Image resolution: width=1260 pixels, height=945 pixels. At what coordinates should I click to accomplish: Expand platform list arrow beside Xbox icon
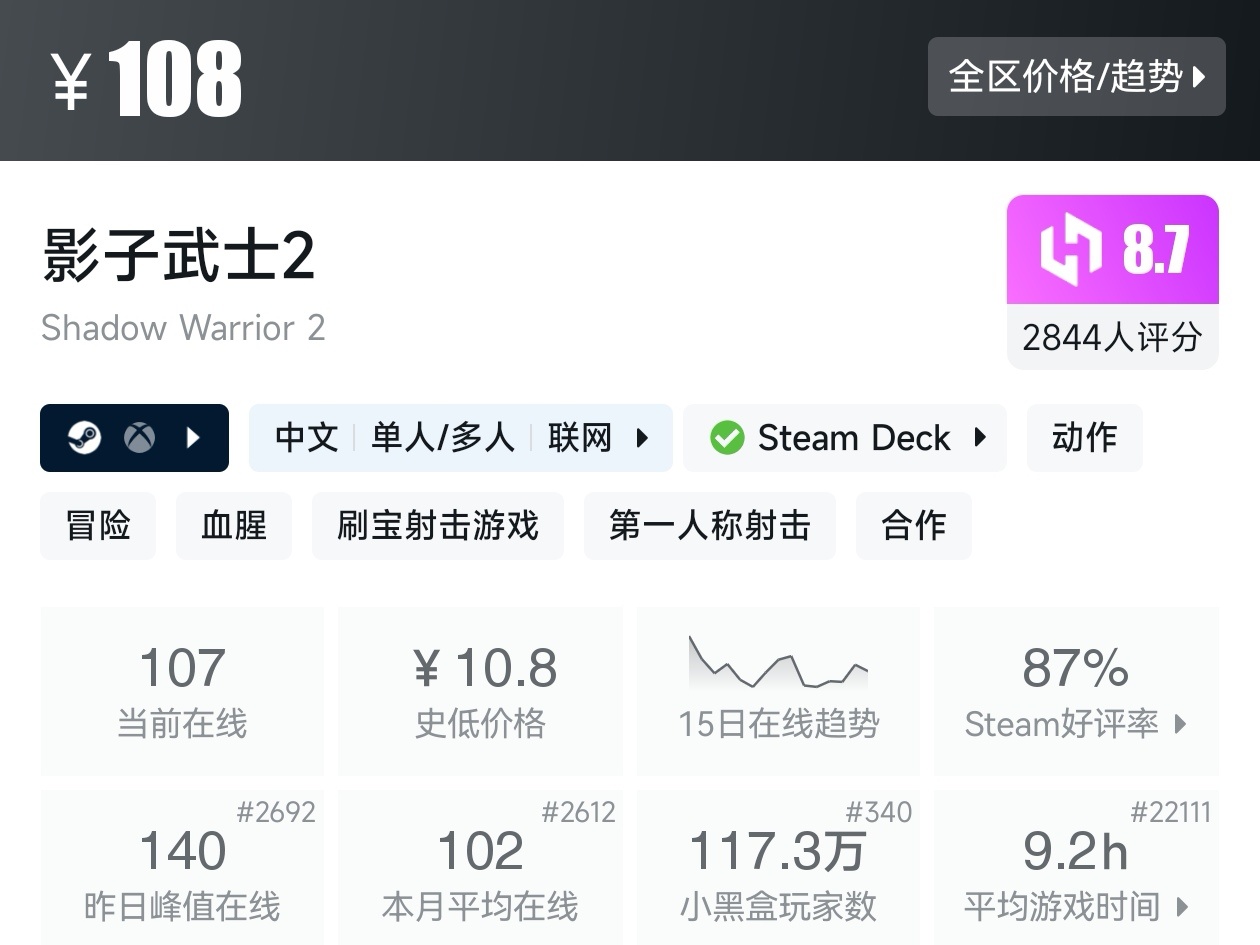(195, 437)
